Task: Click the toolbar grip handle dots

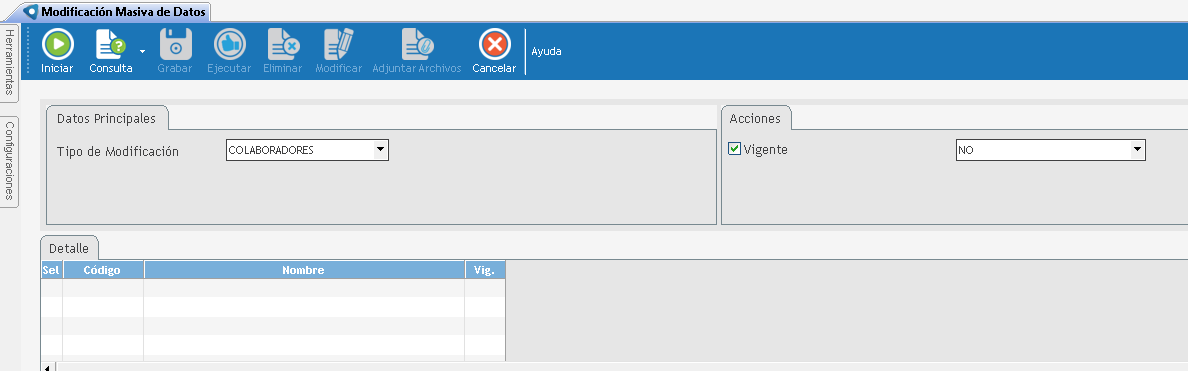Action: click(x=29, y=50)
